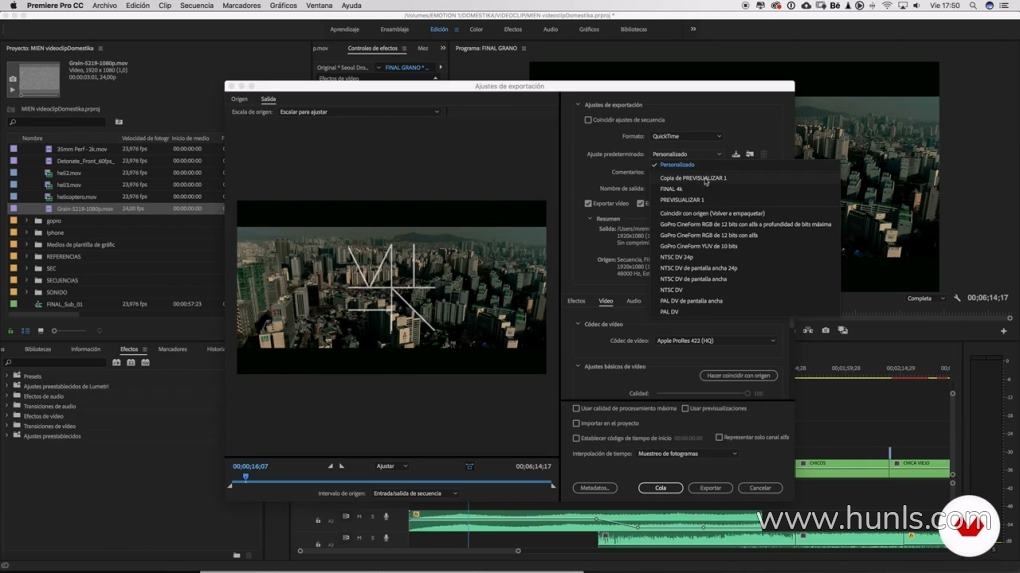This screenshot has width=1020, height=573.
Task: Click the save preset icon
Action: click(736, 154)
